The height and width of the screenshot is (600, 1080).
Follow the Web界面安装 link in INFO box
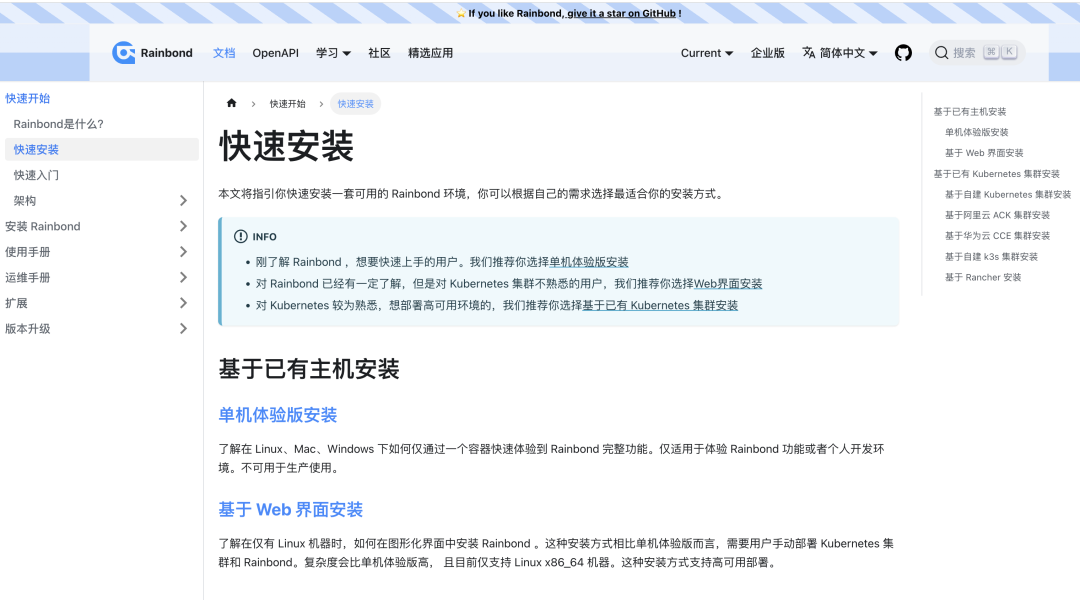[728, 284]
